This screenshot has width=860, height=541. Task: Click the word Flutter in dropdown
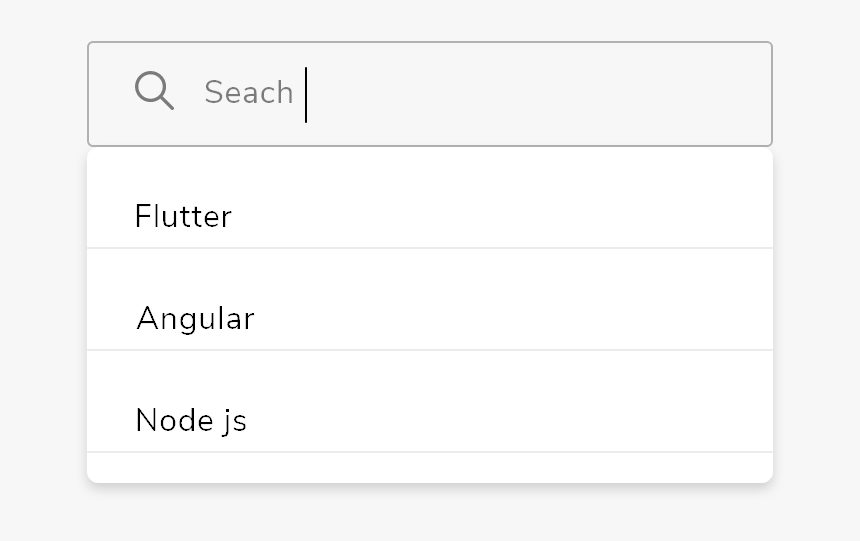183,216
